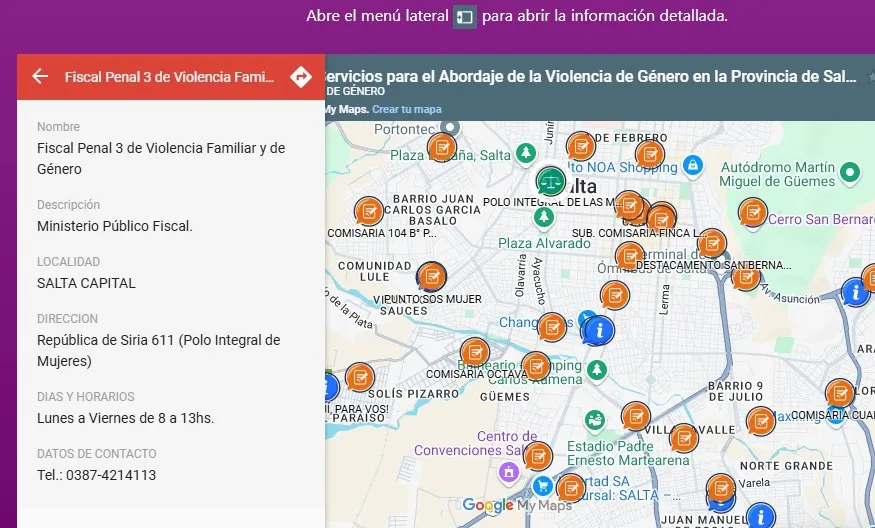Click the schedule Lunes a Viernes text
Image resolution: width=875 pixels, height=528 pixels.
coord(126,418)
